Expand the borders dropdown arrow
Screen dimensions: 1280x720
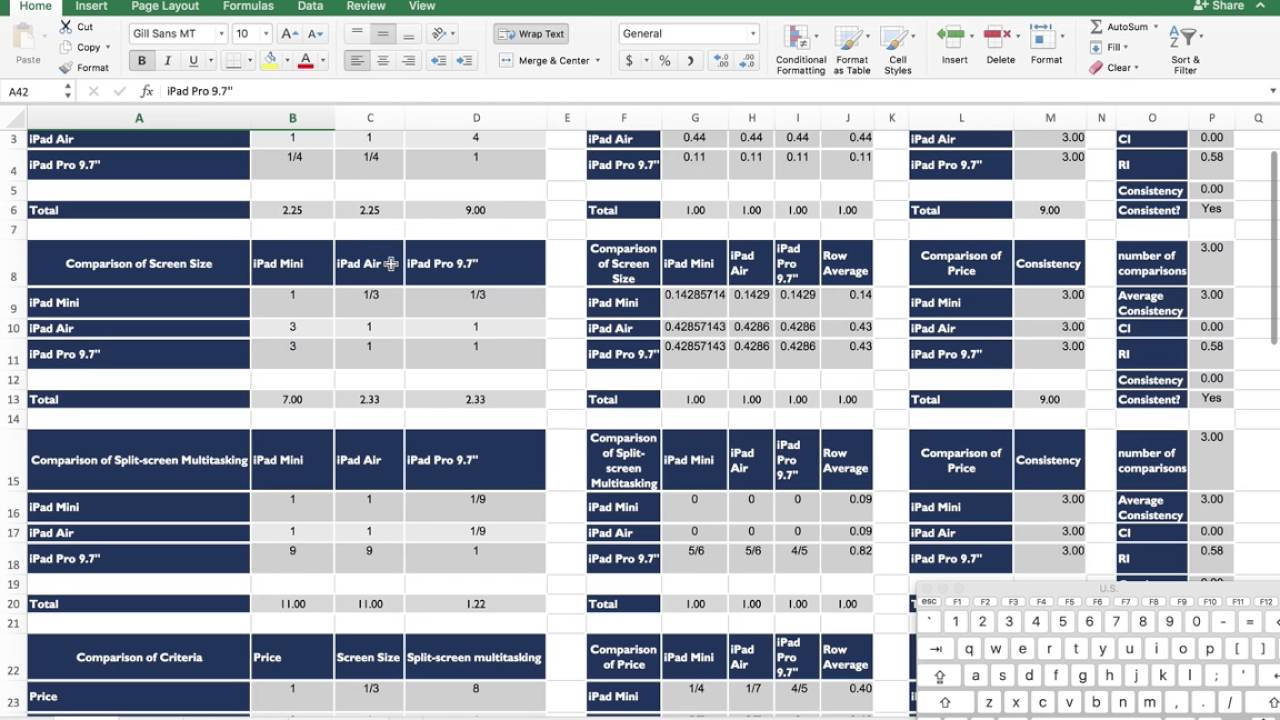(250, 61)
